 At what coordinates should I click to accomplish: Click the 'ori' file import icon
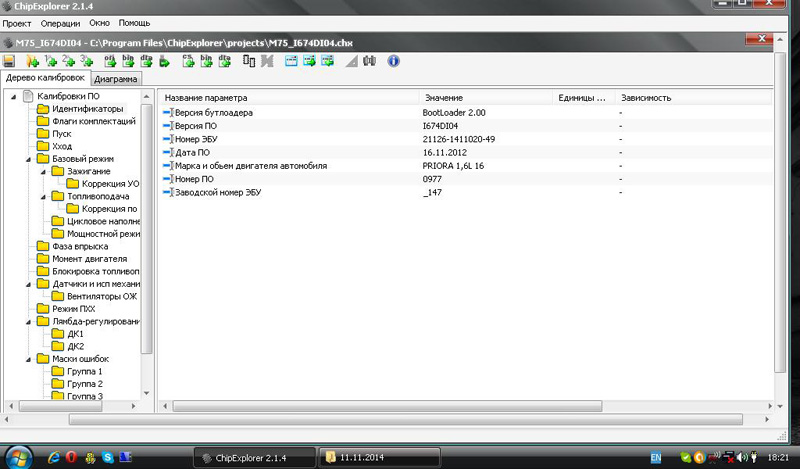[x=111, y=62]
